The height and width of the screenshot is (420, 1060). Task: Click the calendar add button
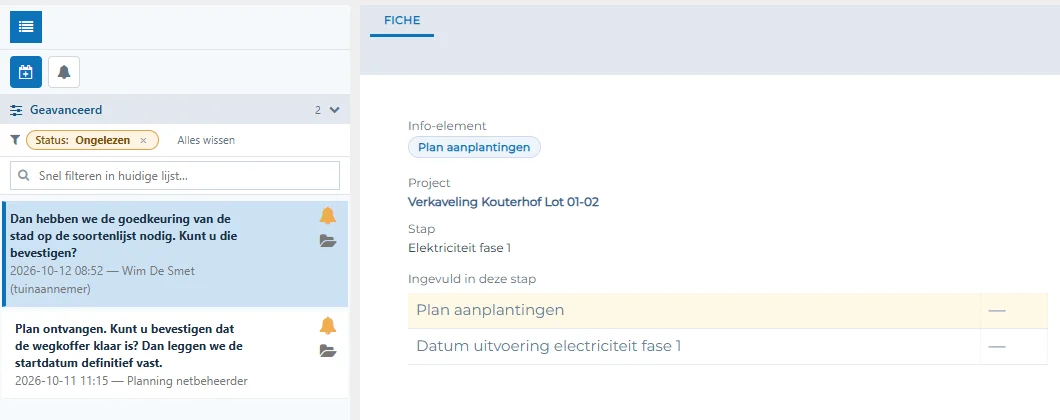26,72
